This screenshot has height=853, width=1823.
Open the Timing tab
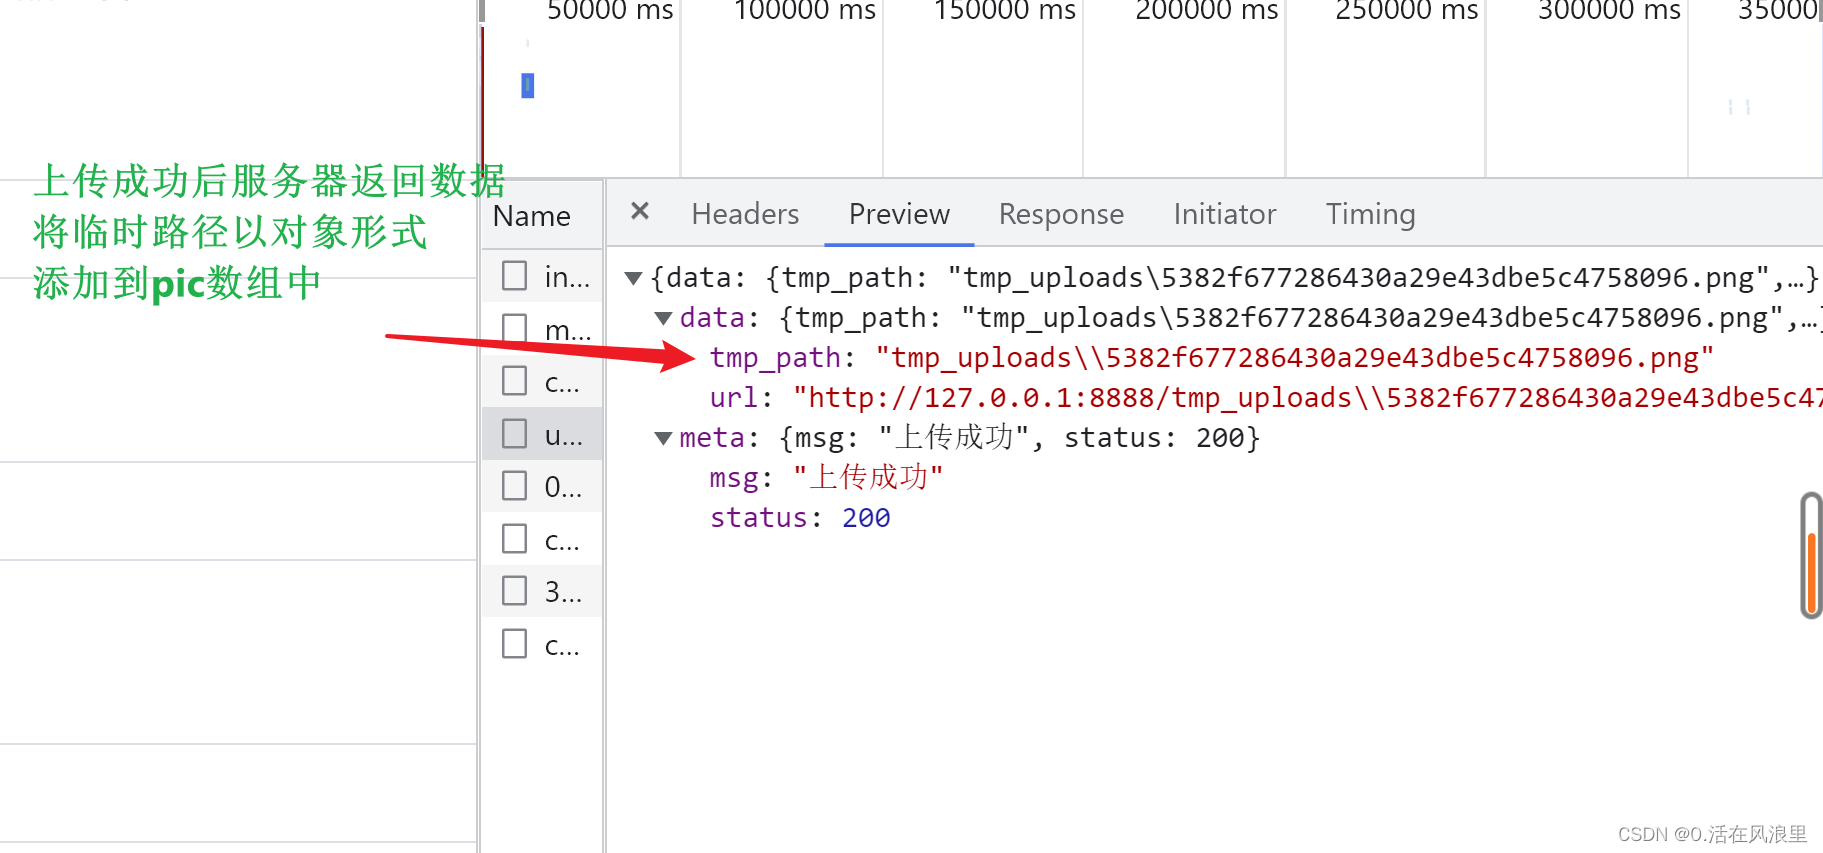pyautogui.click(x=1370, y=214)
